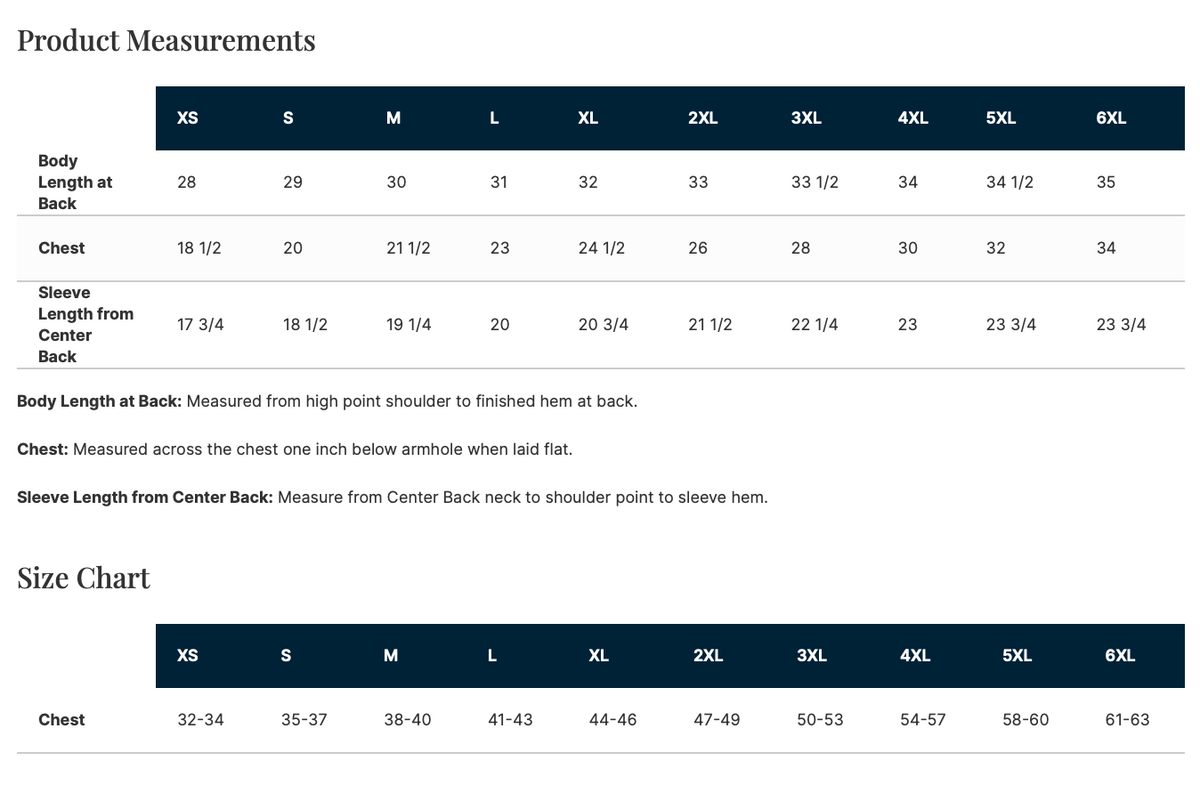Select the 44-46 chest range for XL
Image resolution: width=1200 pixels, height=785 pixels.
(613, 719)
